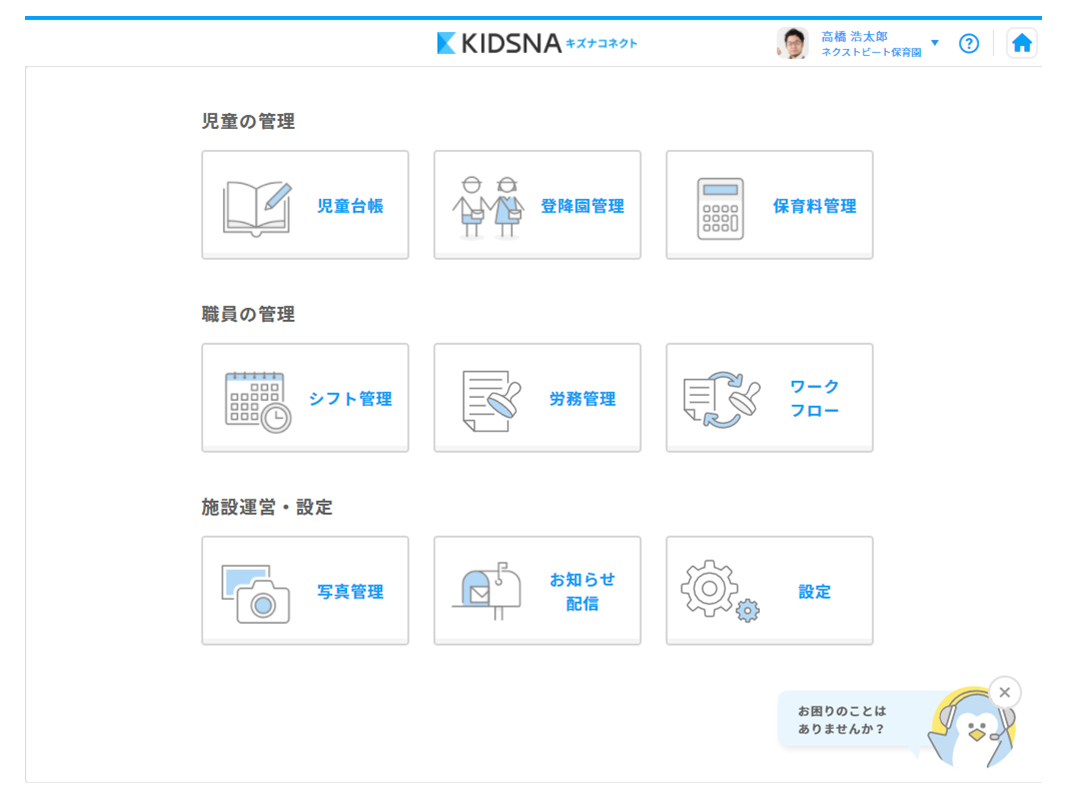Select the シフト管理 text link
The image size is (1067, 800).
coord(350,399)
